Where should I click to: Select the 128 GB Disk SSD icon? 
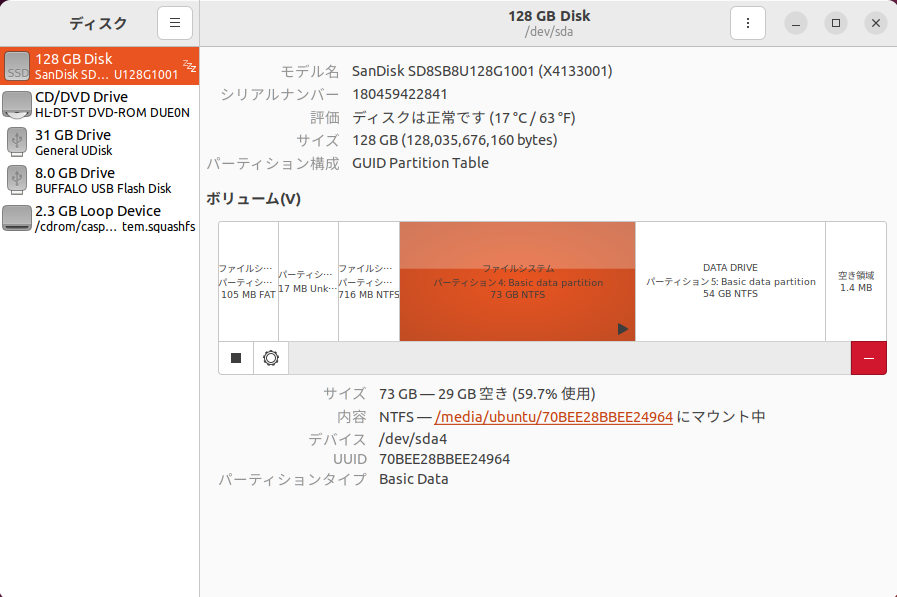click(x=17, y=67)
